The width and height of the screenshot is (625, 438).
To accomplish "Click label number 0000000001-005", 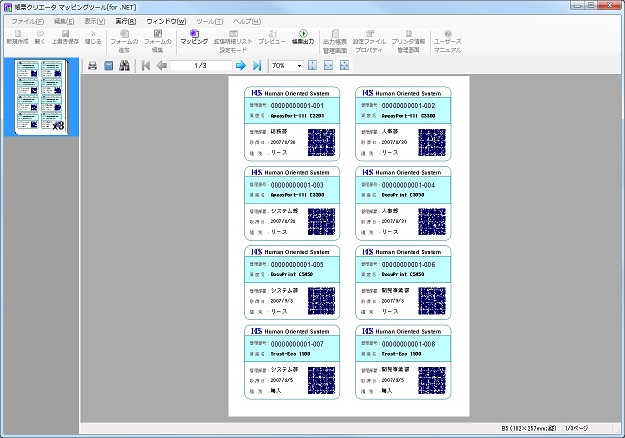I will tap(297, 265).
